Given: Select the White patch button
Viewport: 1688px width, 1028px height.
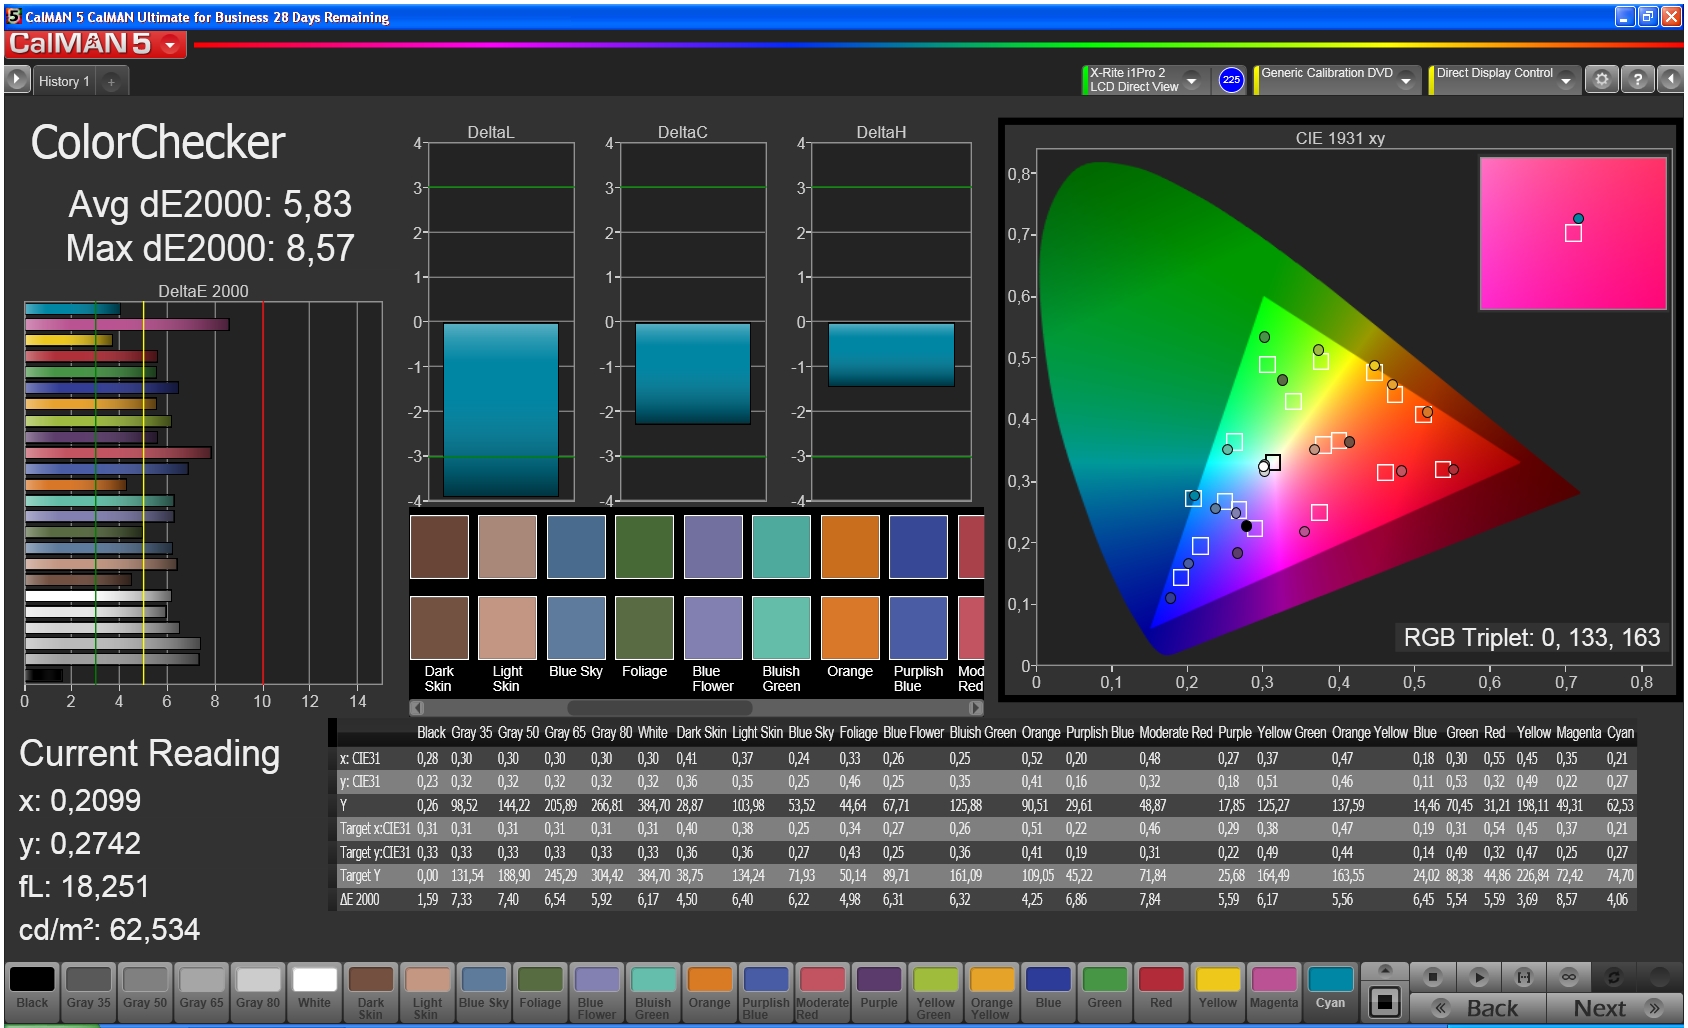Looking at the screenshot, I should [x=314, y=992].
